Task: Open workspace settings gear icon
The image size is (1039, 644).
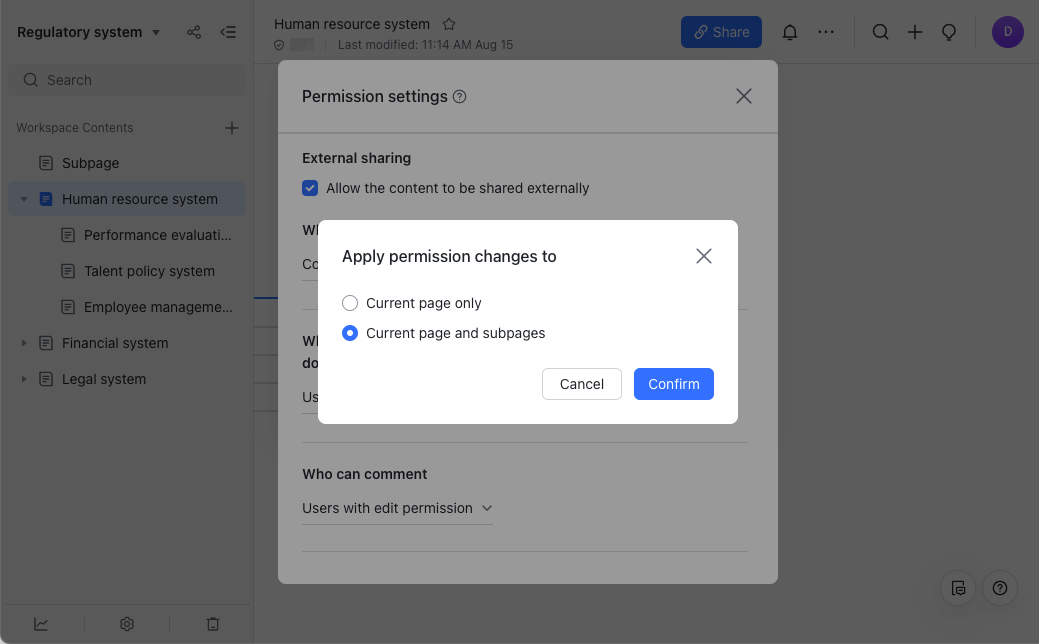Action: (x=127, y=624)
